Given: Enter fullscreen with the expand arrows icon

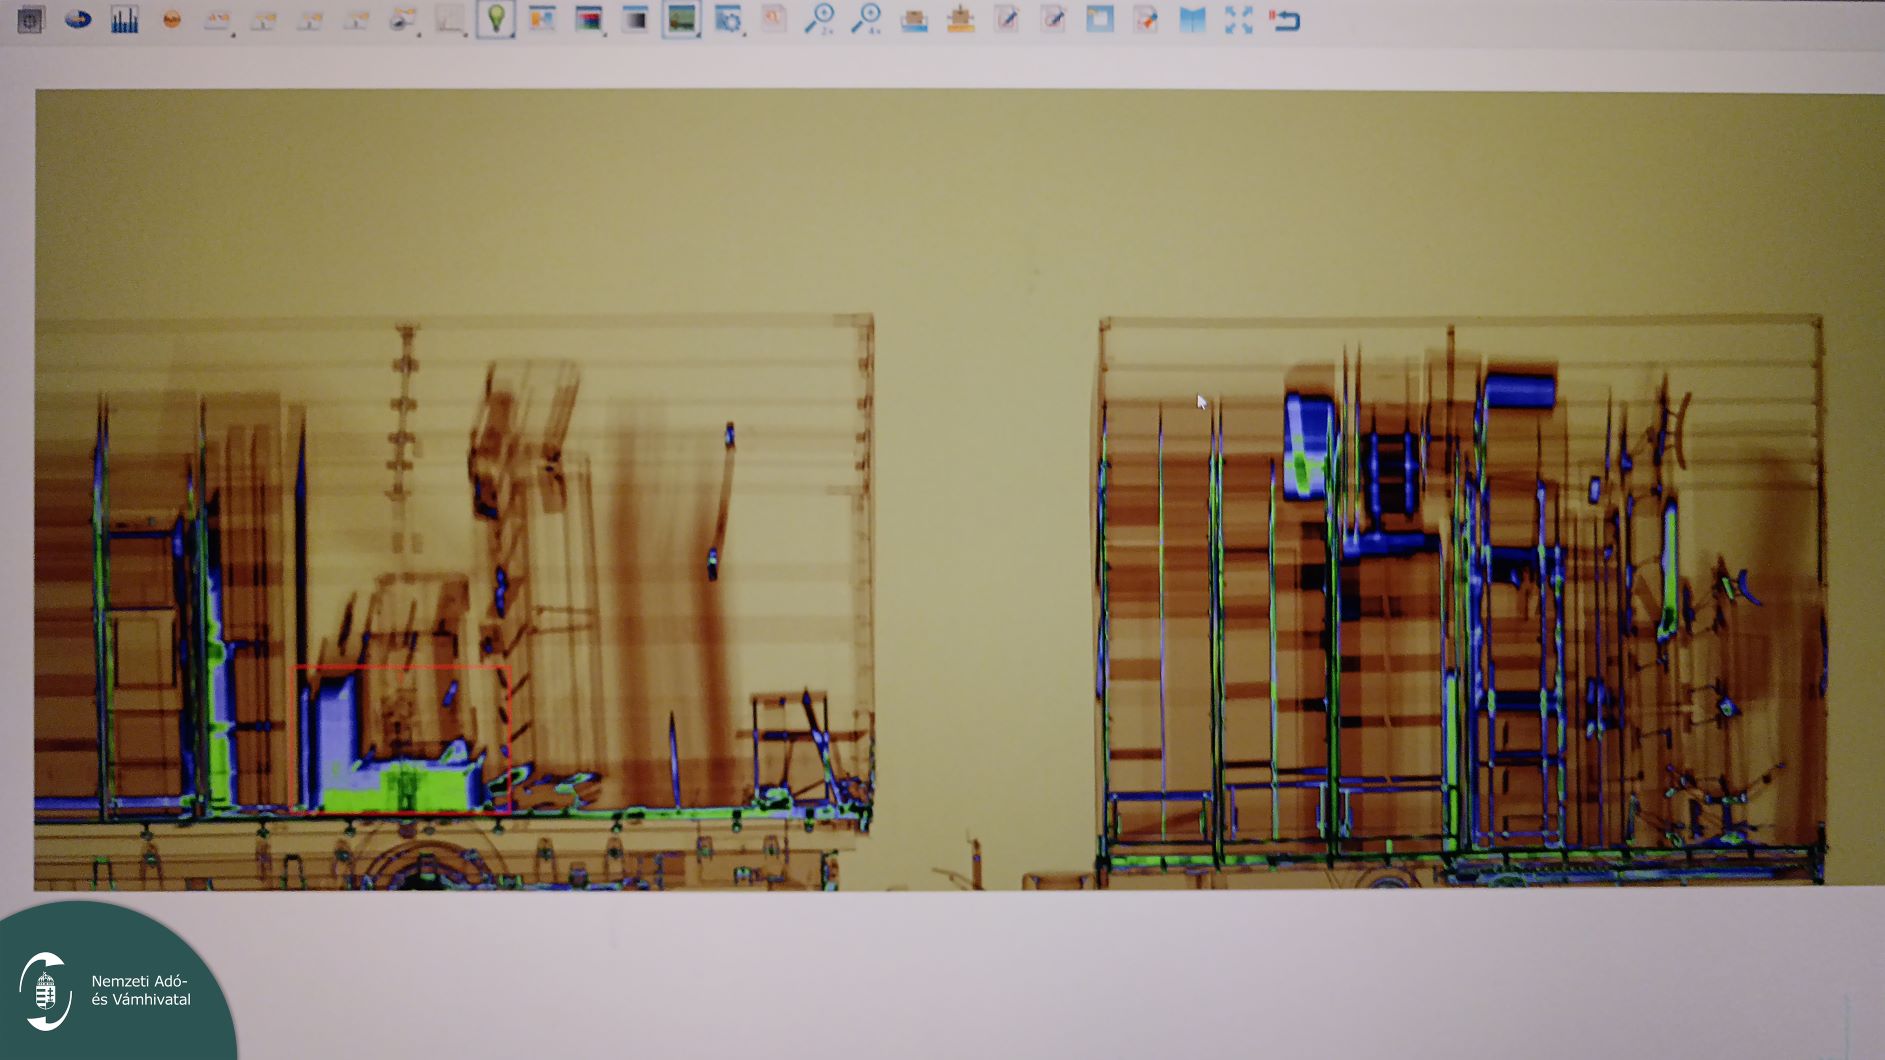Looking at the screenshot, I should (x=1238, y=20).
